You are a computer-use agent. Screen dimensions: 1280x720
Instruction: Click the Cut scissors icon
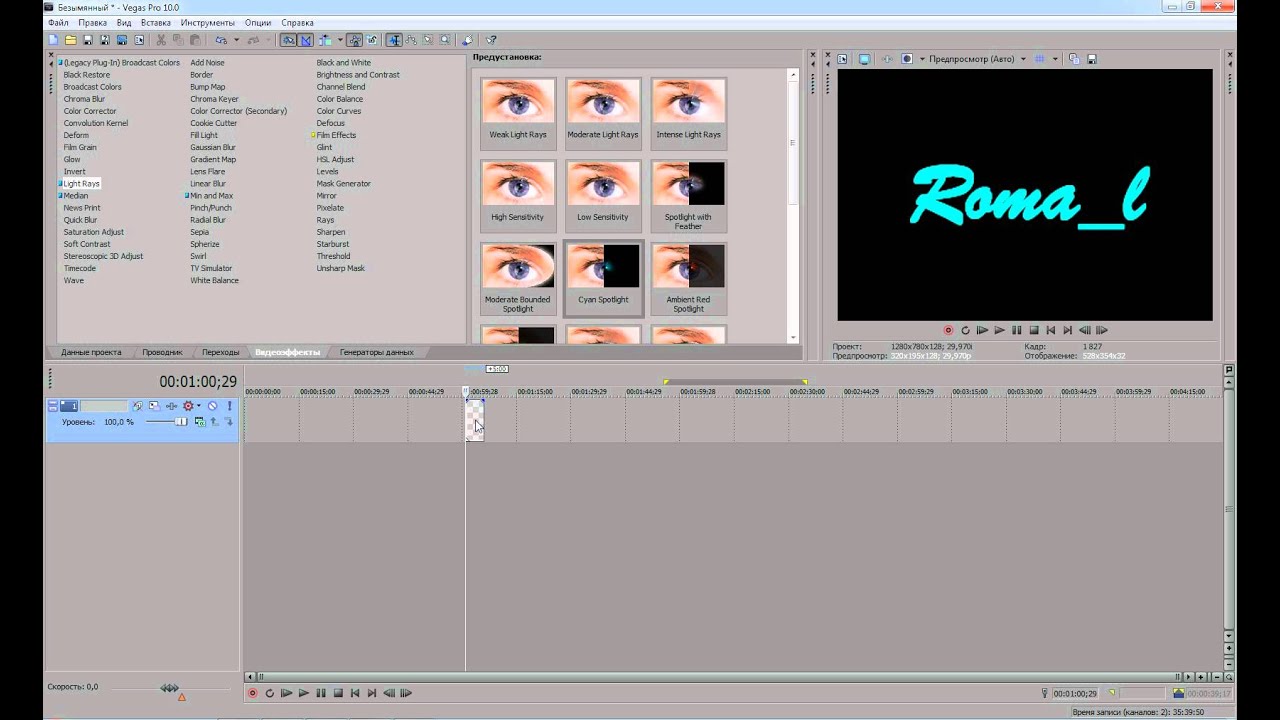click(x=161, y=40)
